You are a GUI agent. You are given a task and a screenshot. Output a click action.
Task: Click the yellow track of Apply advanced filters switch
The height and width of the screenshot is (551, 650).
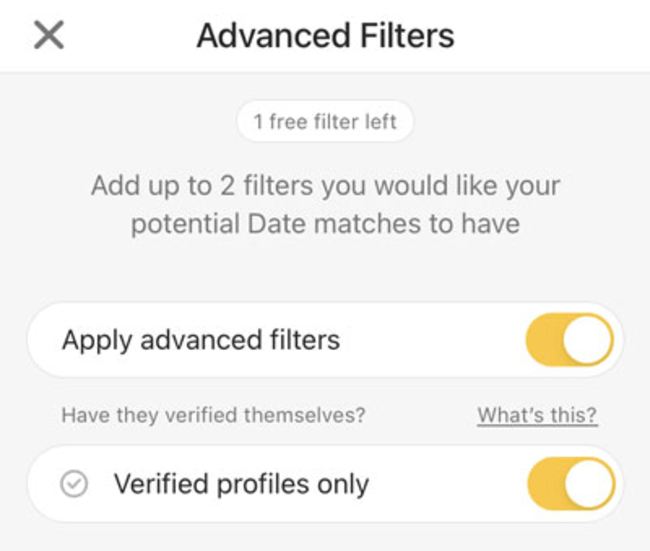coord(545,340)
